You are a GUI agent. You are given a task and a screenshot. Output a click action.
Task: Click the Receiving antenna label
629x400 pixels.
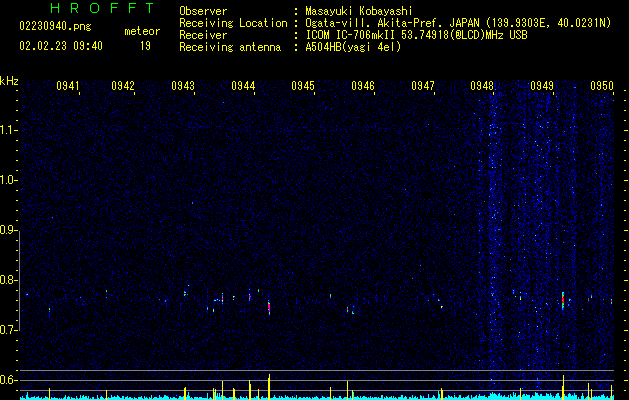pos(230,47)
